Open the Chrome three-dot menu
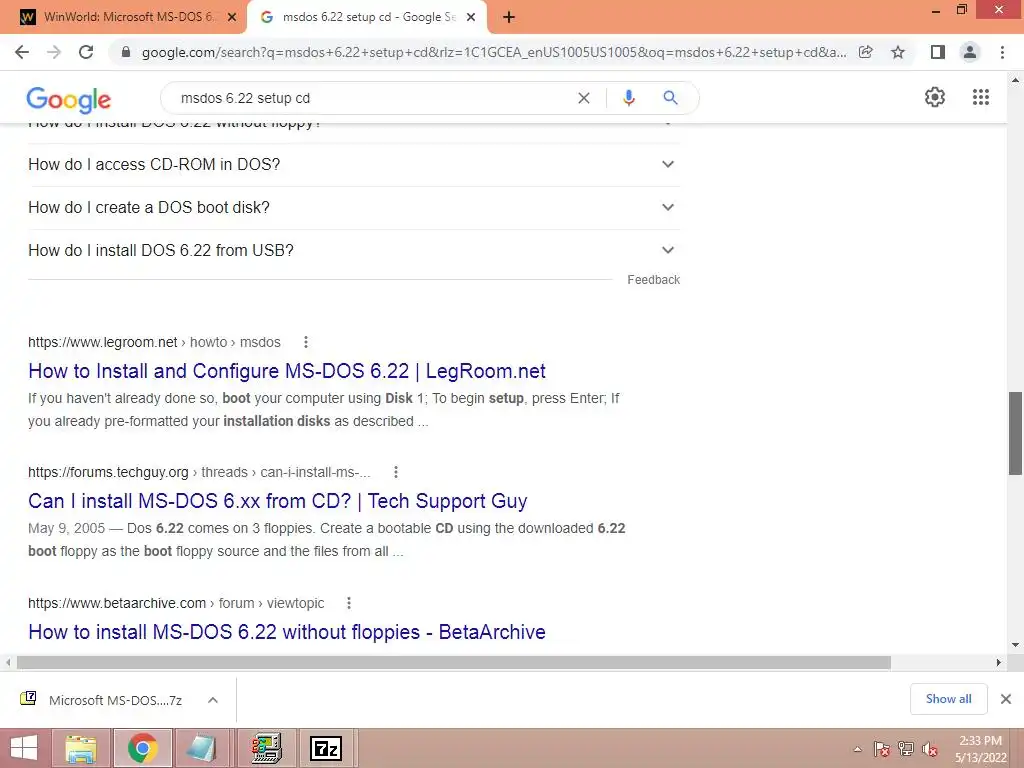Viewport: 1024px width, 768px height. coord(1002,52)
